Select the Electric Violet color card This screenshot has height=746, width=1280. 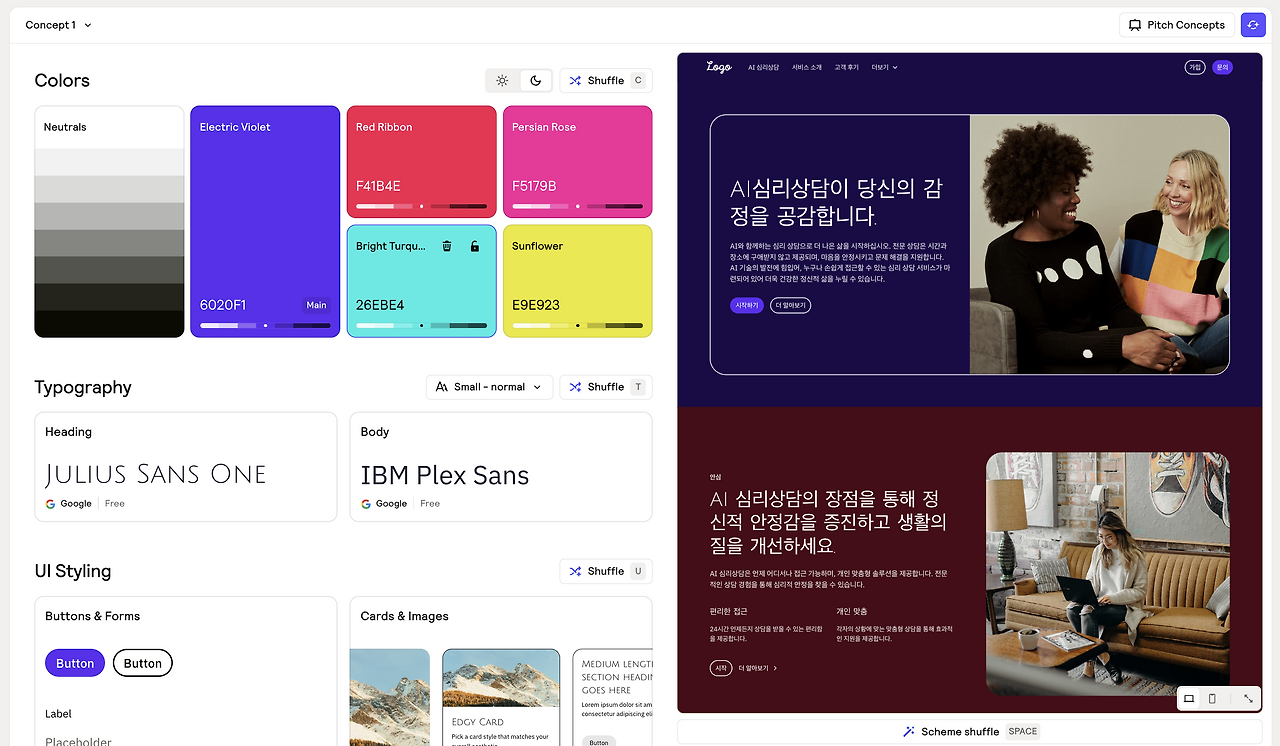[264, 220]
